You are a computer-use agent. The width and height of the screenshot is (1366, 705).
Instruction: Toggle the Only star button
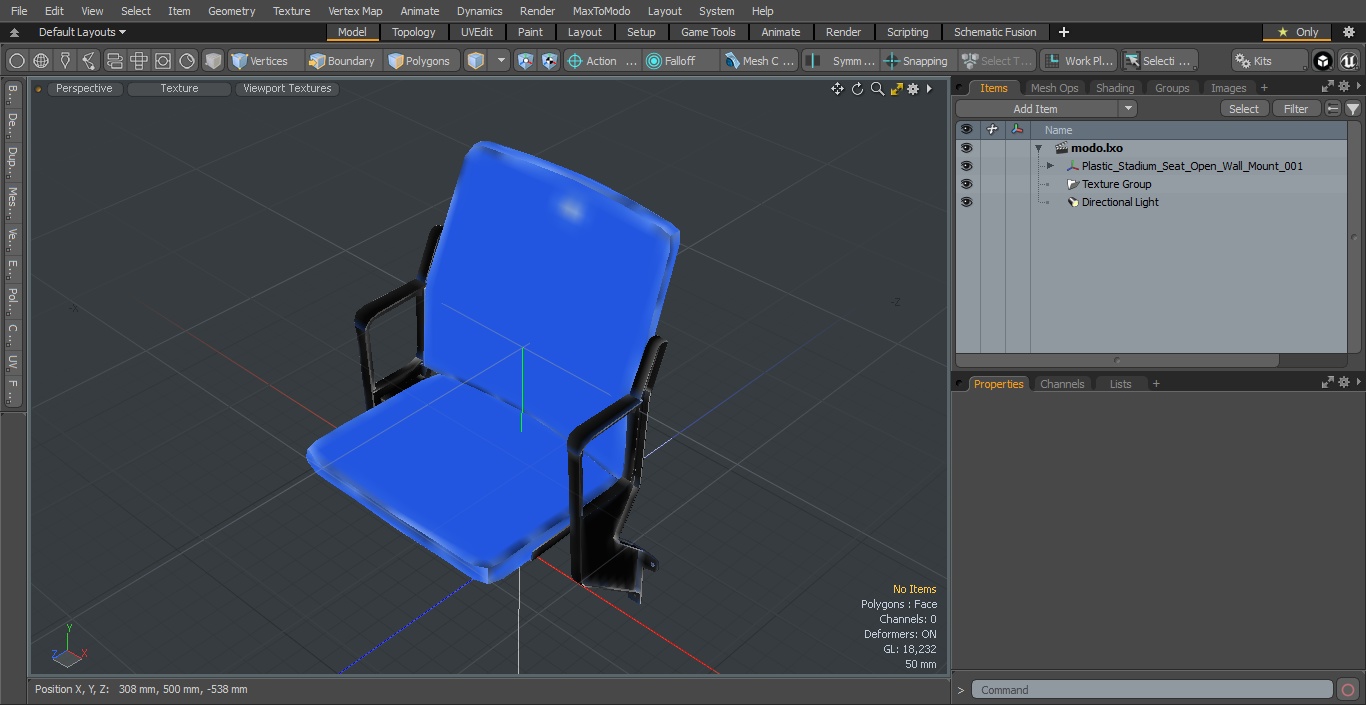(1297, 32)
